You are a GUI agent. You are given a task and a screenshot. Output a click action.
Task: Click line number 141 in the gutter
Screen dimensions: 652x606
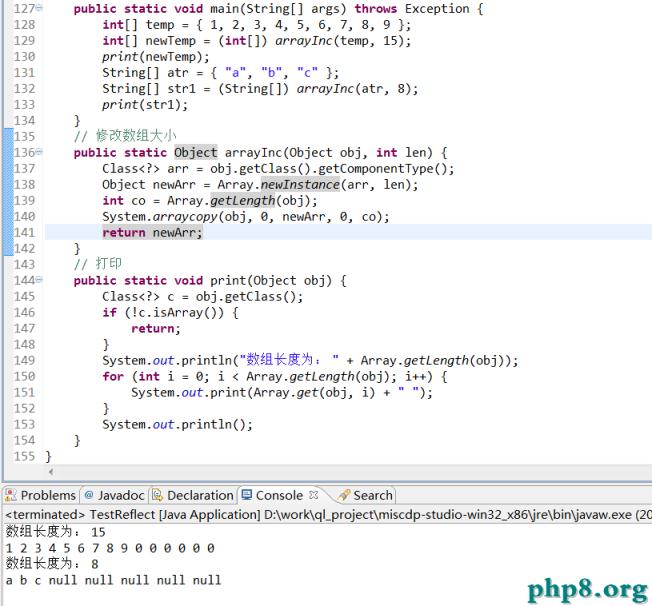[x=24, y=233]
